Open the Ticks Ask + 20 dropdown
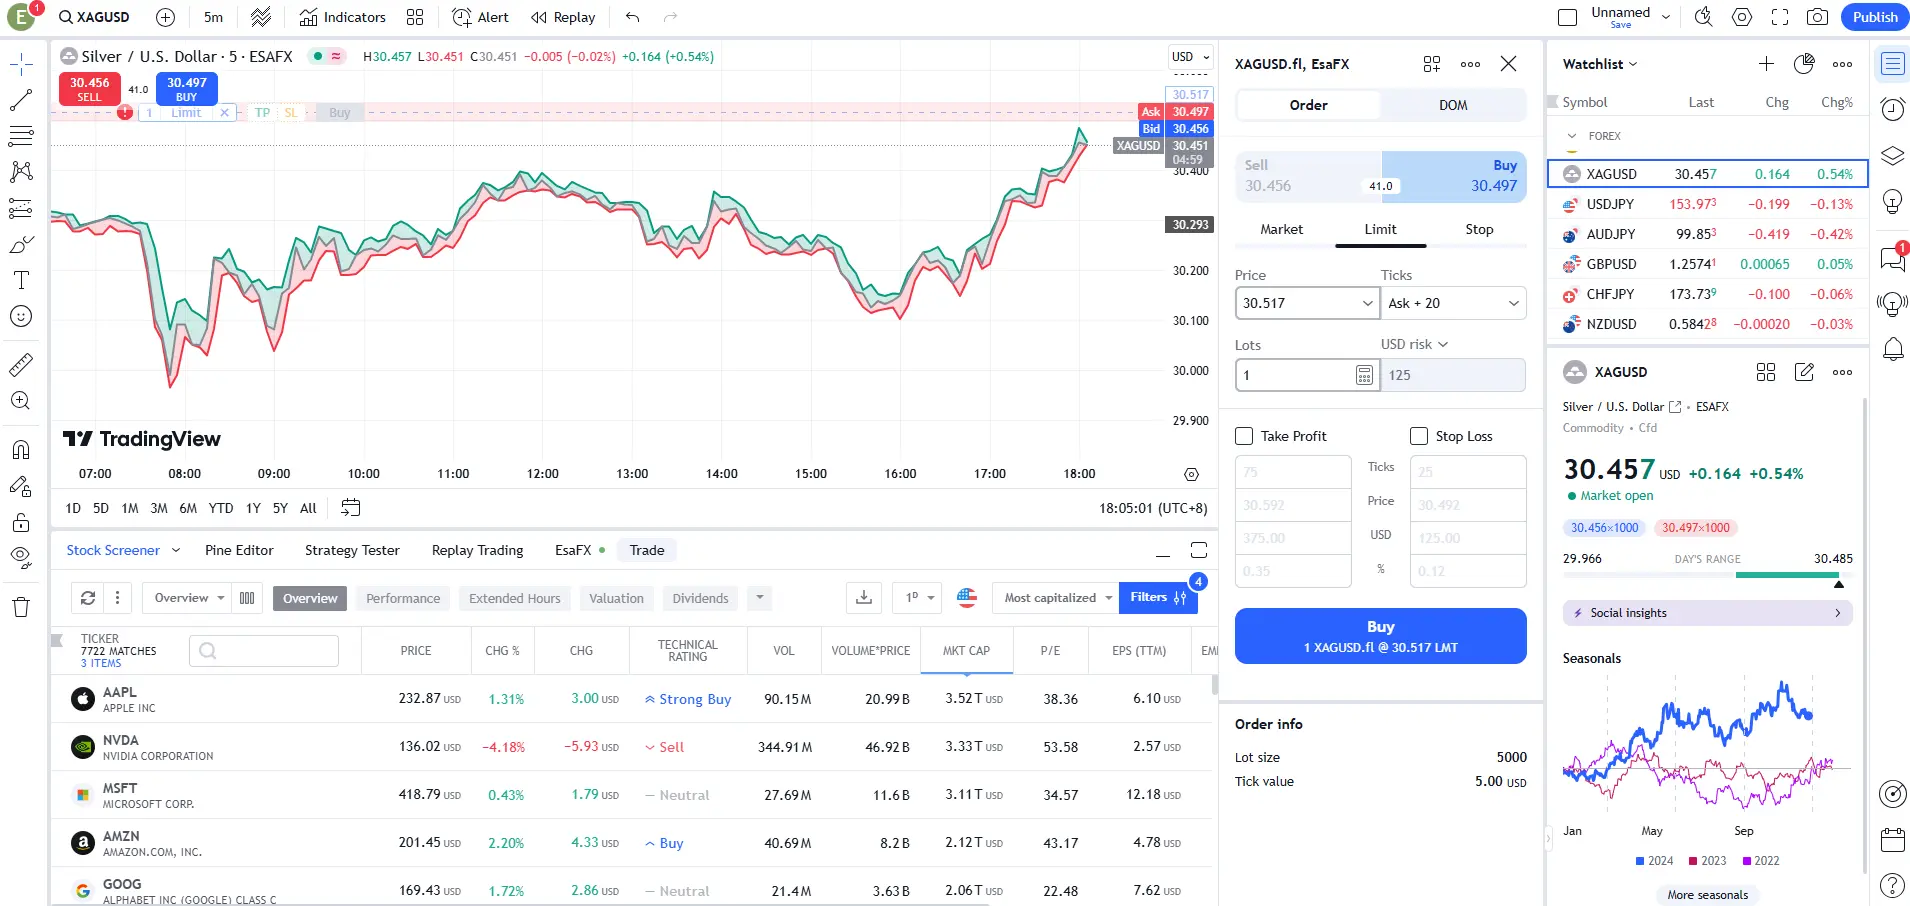This screenshot has height=906, width=1910. (x=1453, y=303)
